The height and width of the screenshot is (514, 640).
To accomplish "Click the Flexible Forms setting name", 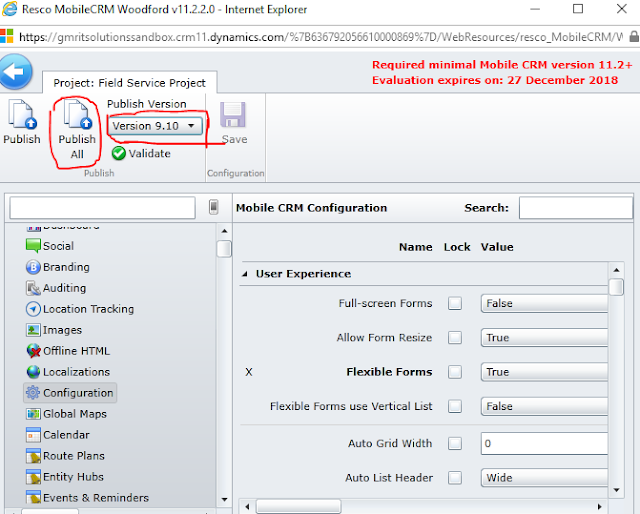I will pyautogui.click(x=389, y=372).
